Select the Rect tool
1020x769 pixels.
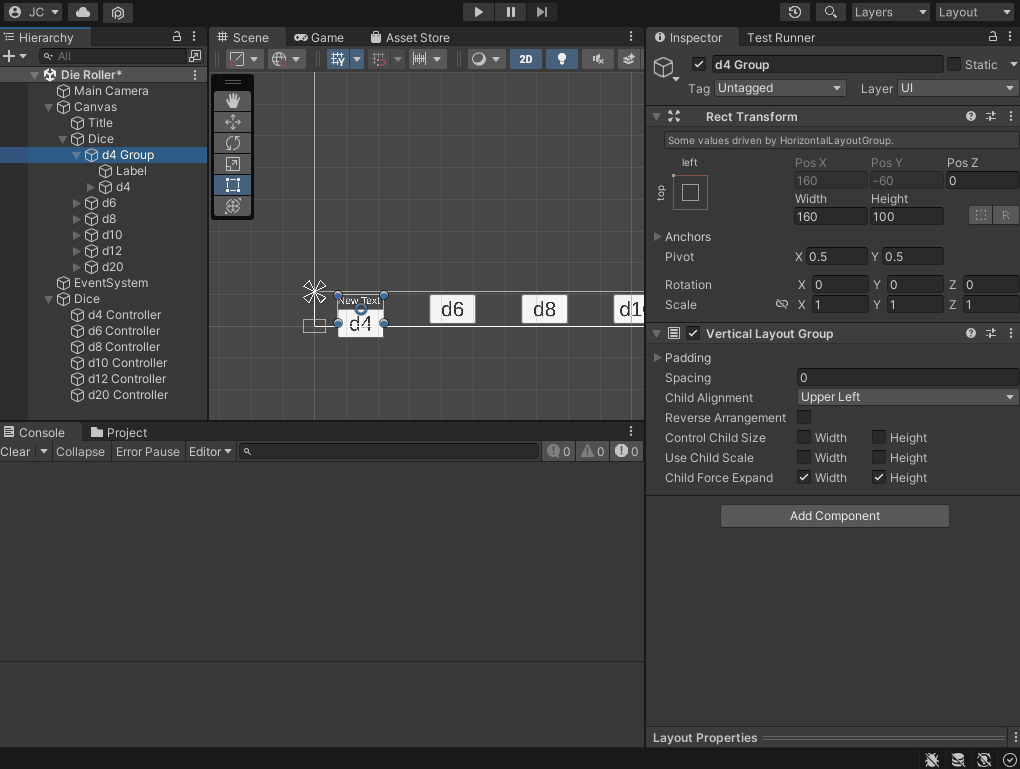[233, 185]
